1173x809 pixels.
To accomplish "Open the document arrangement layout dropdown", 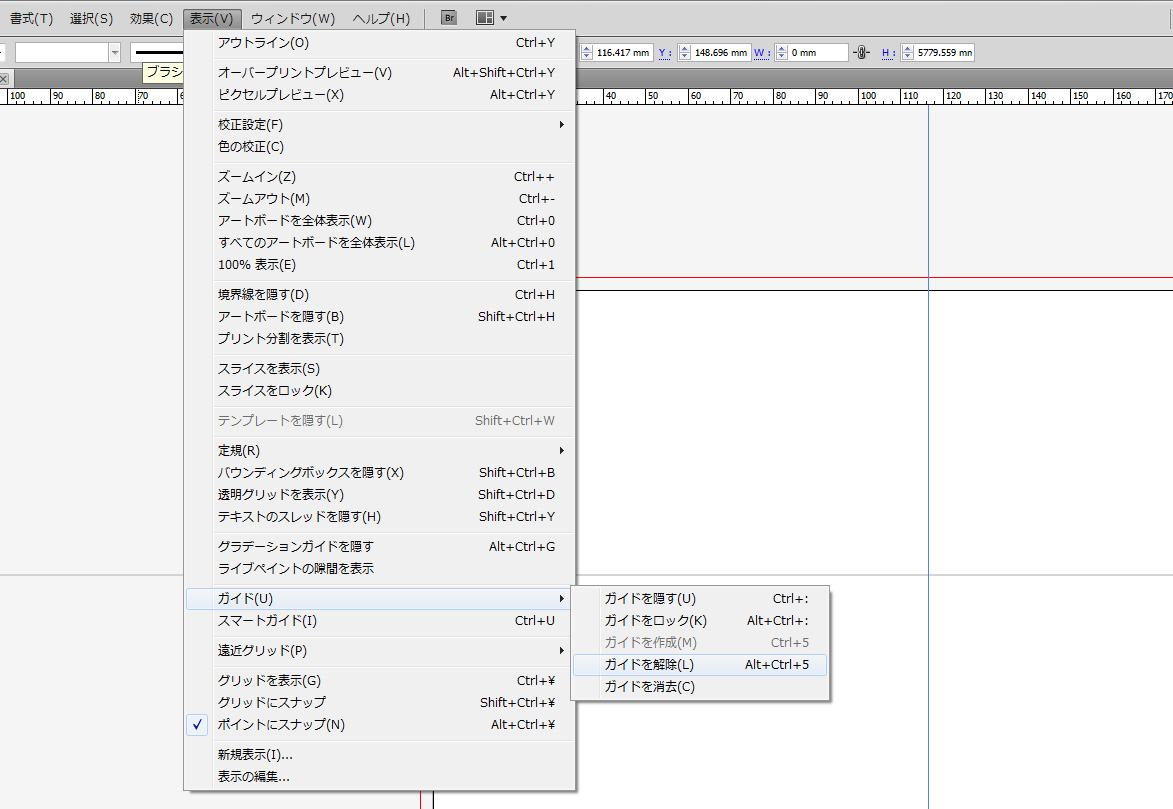I will 490,18.
